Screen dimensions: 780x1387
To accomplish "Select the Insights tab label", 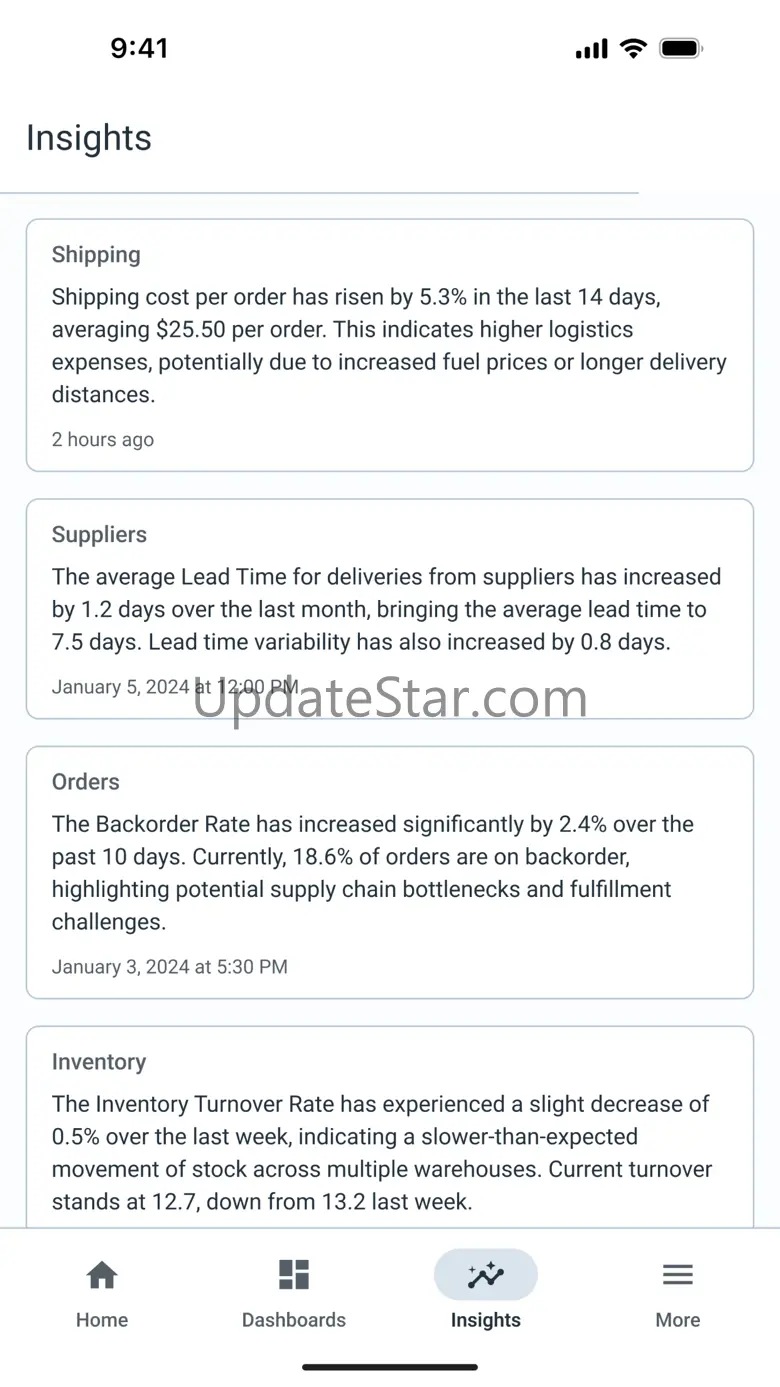I will (x=486, y=1320).
